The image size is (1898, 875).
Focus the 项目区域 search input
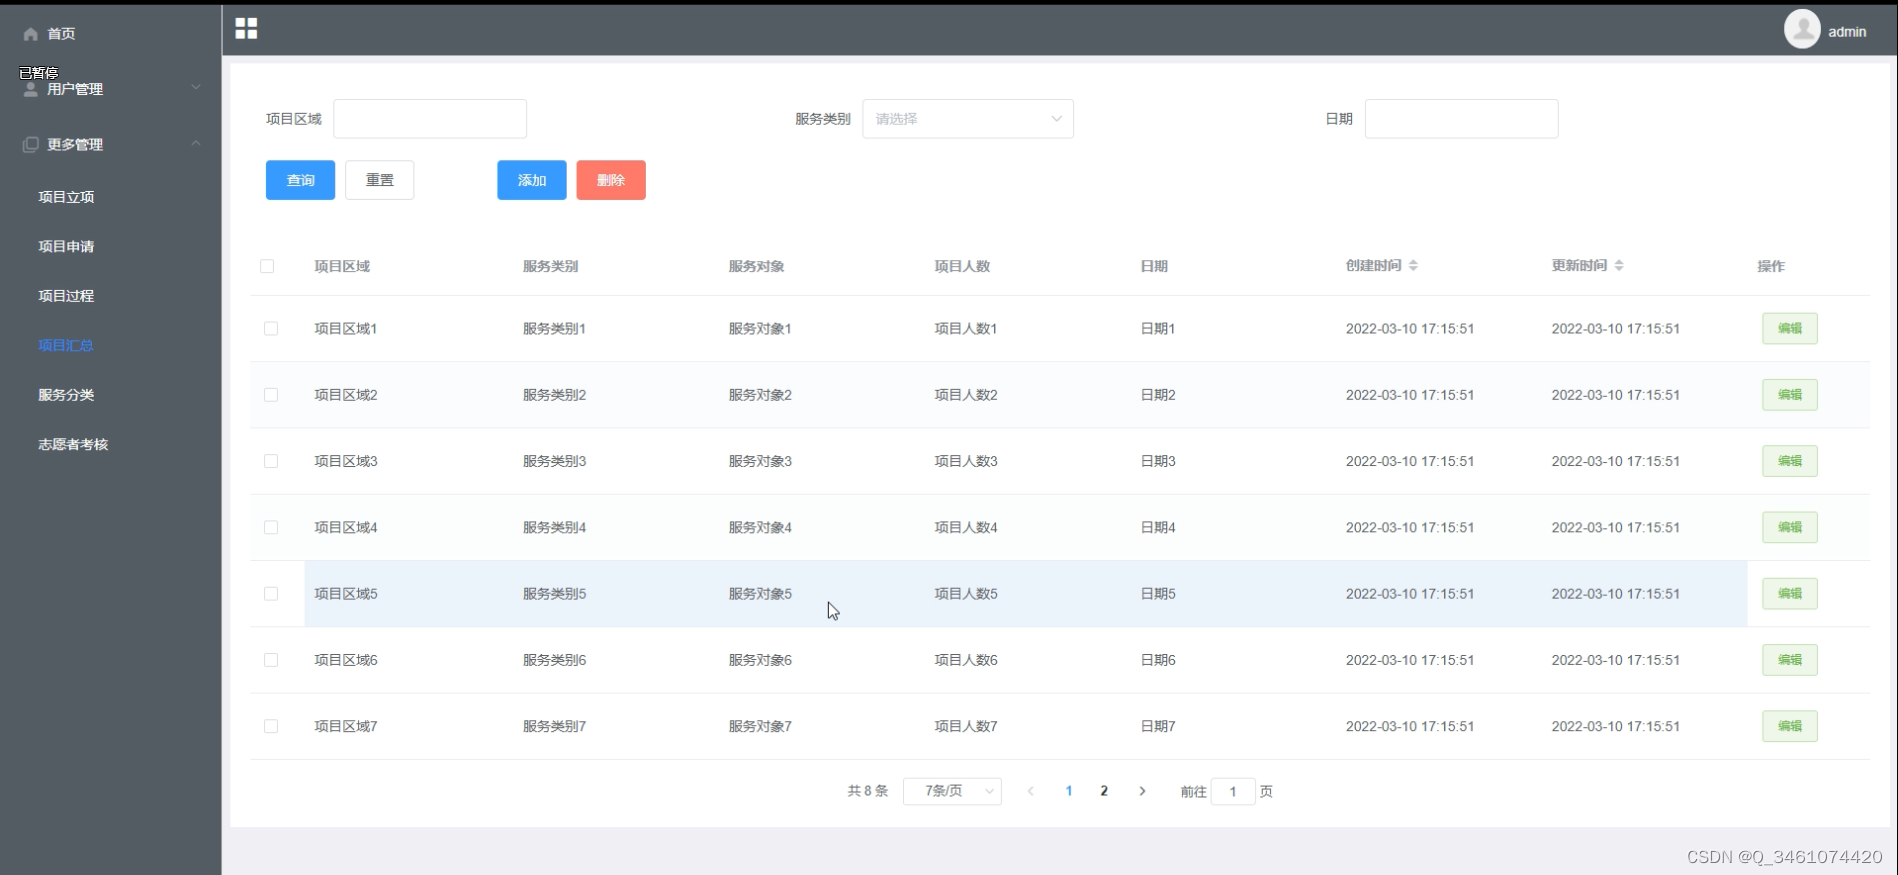pos(430,119)
